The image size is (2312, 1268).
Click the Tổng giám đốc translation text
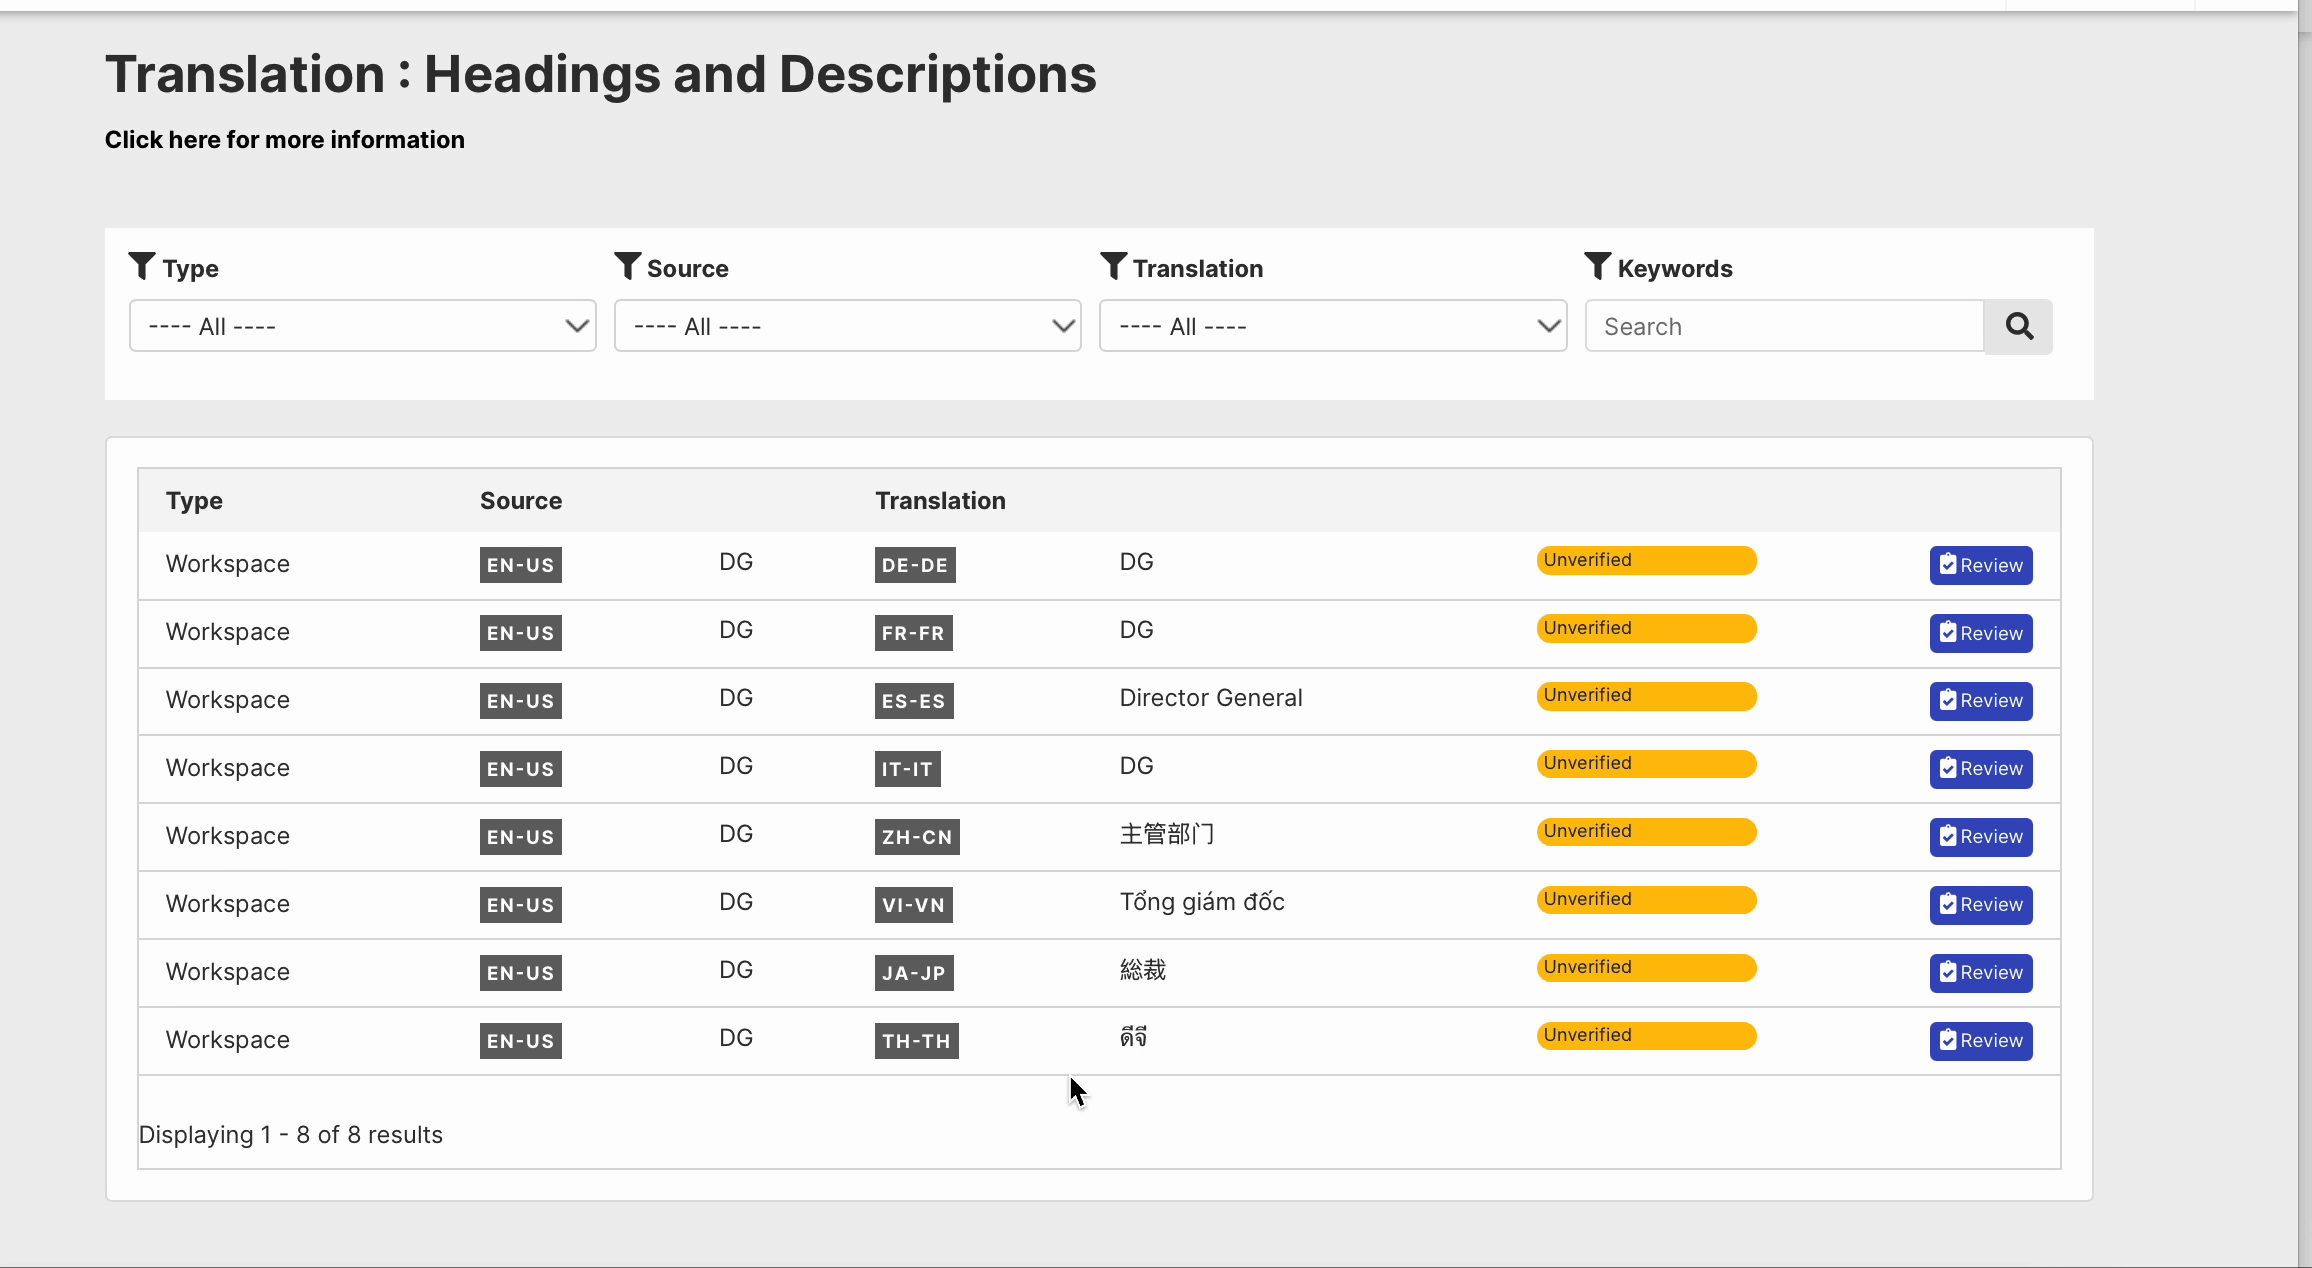[x=1202, y=902]
